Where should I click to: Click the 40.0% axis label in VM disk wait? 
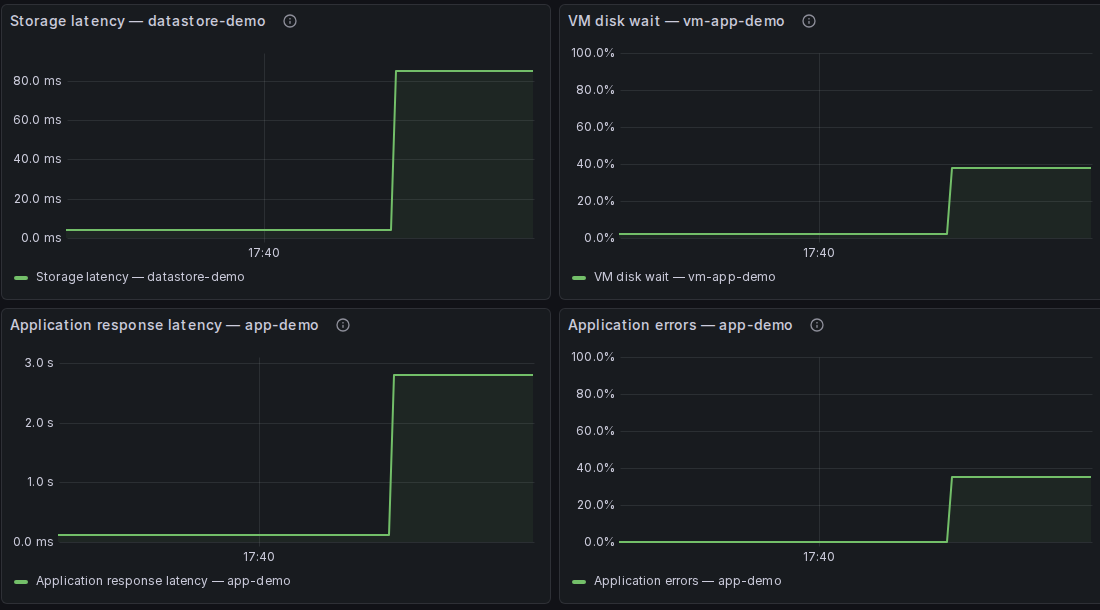pyautogui.click(x=596, y=164)
